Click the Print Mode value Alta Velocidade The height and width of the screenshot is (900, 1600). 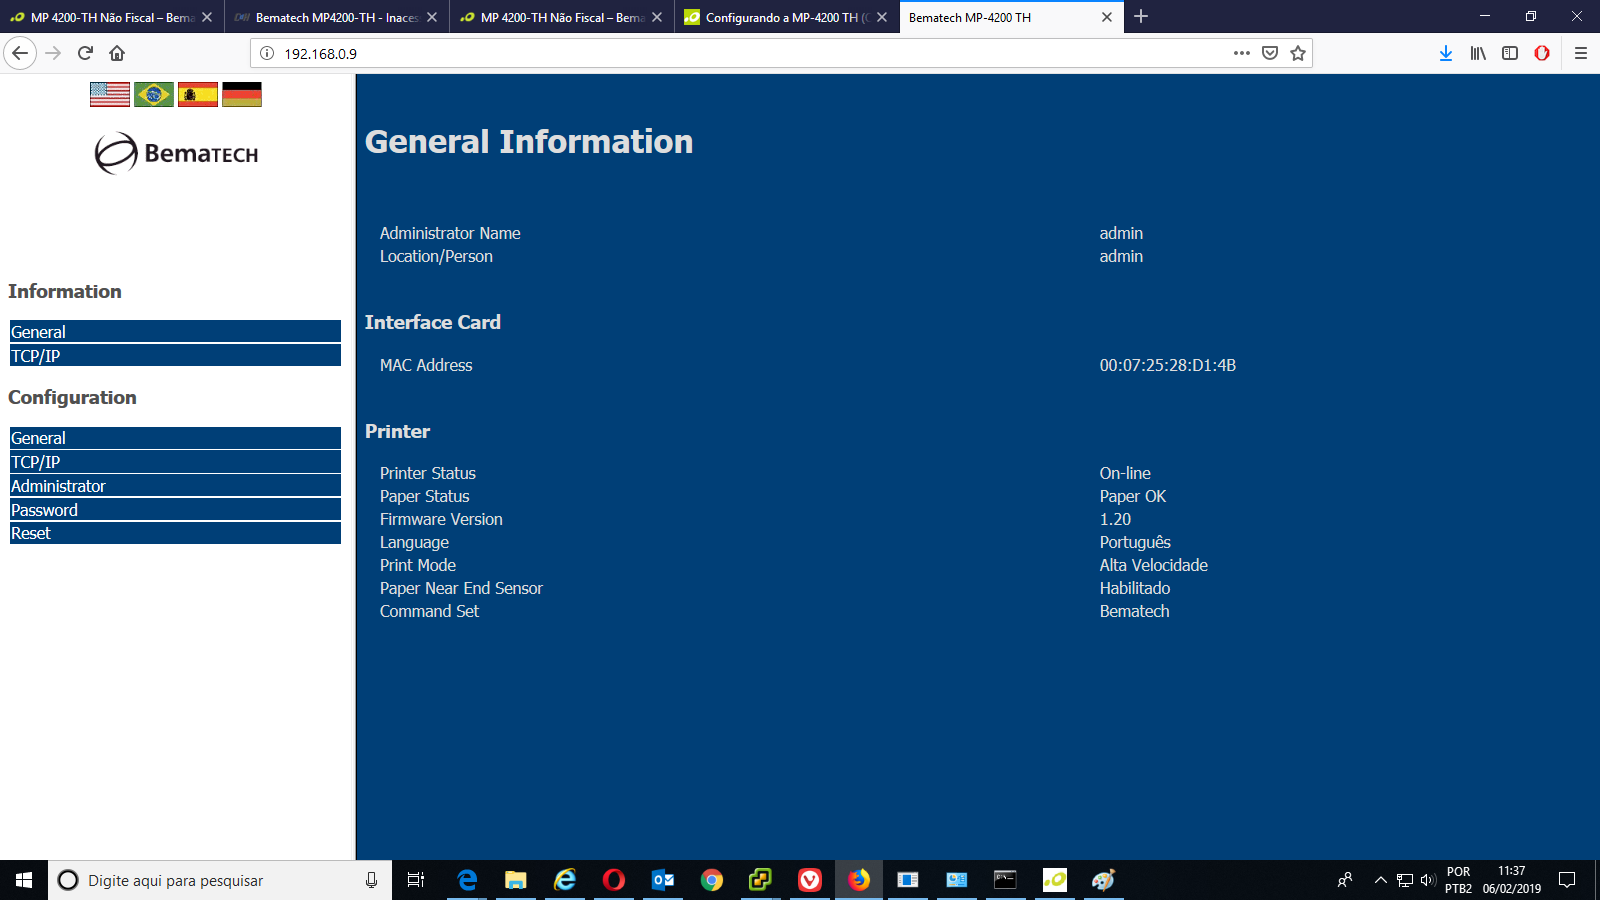pyautogui.click(x=1153, y=565)
